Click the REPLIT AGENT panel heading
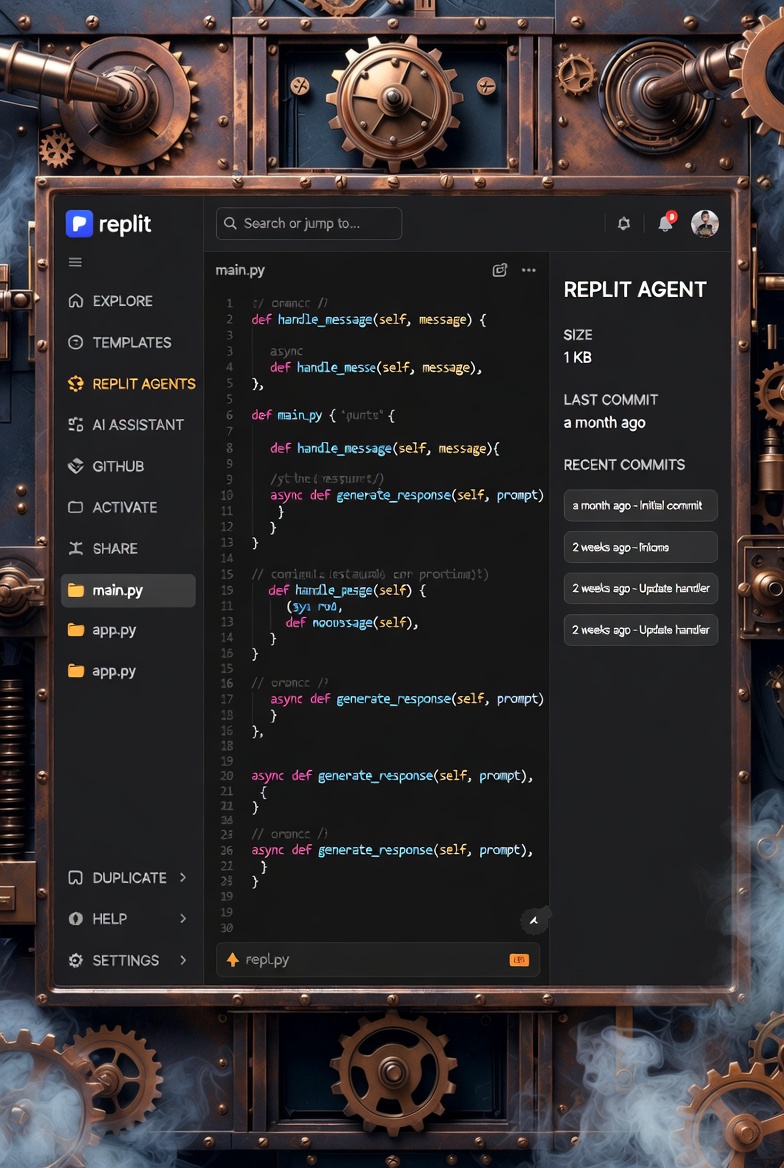784x1168 pixels. 635,290
